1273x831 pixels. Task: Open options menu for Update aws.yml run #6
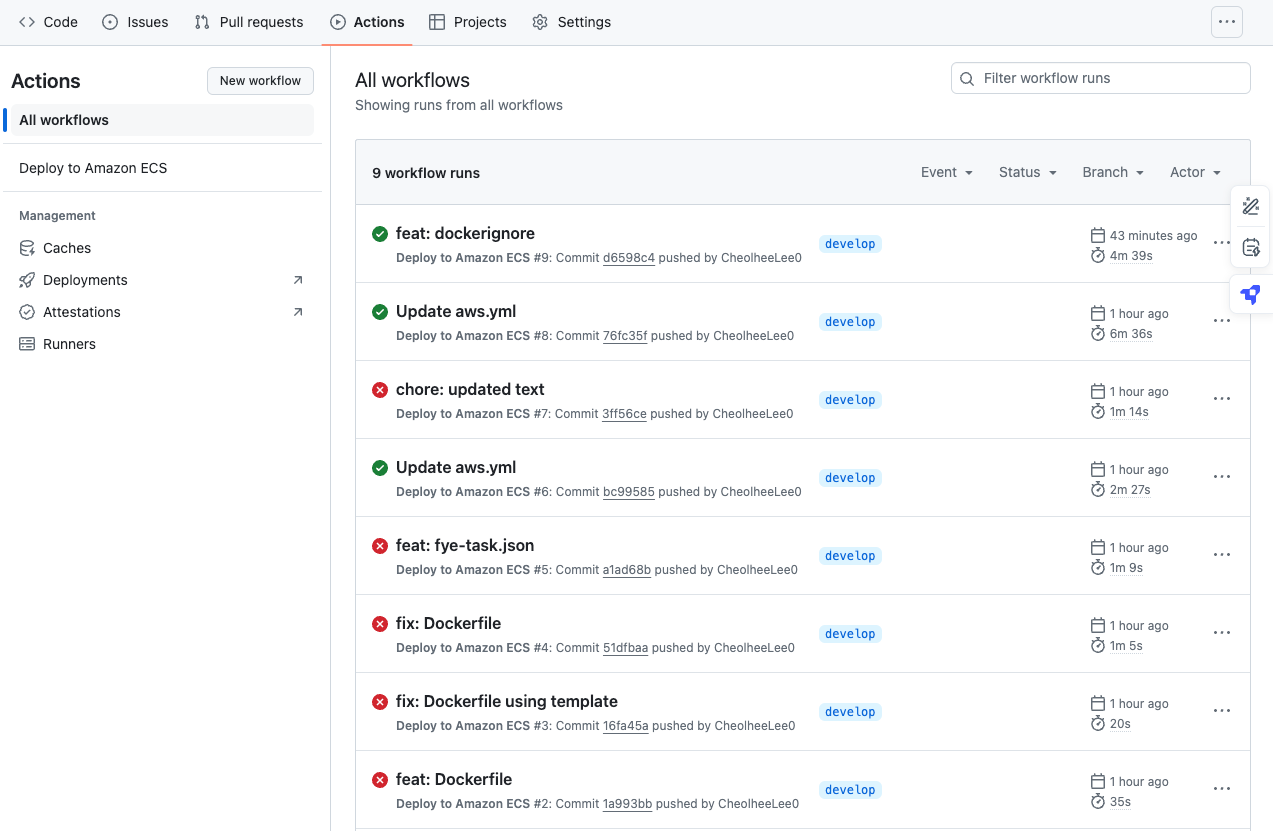pyautogui.click(x=1222, y=477)
